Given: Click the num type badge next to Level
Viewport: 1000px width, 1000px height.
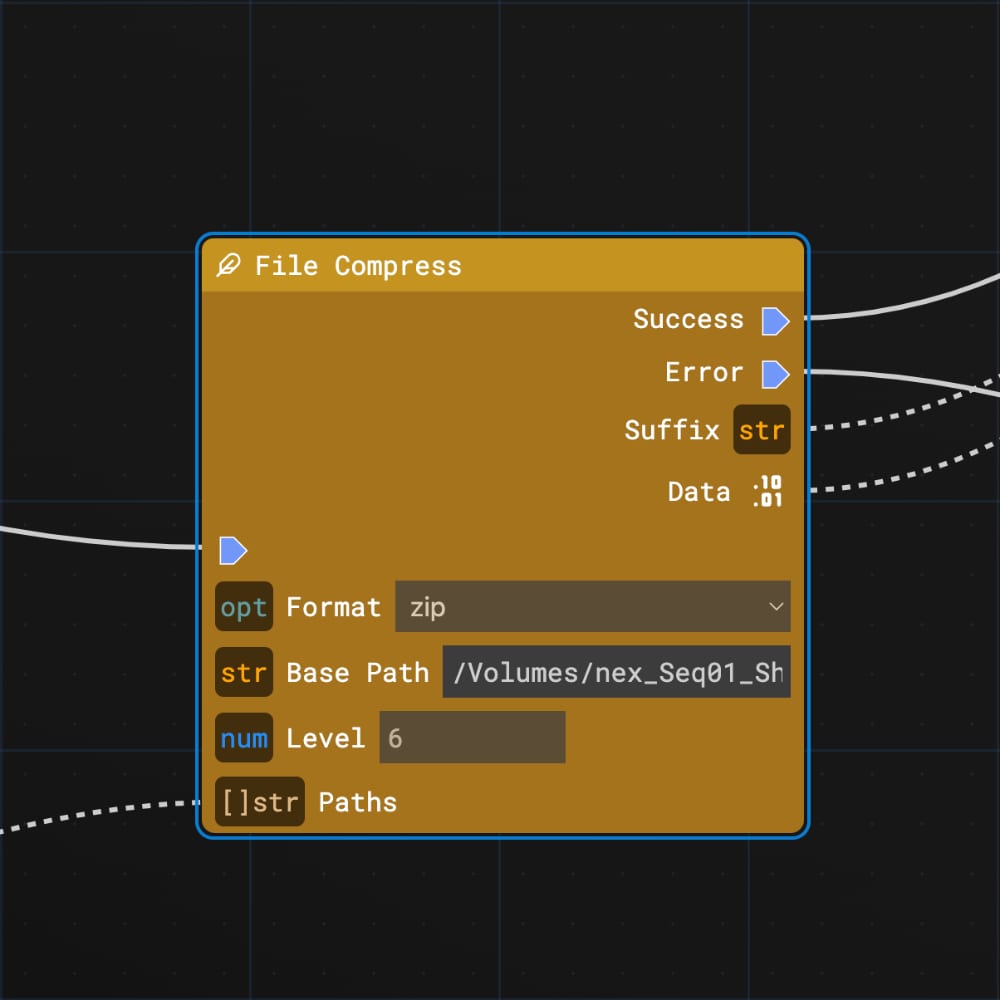Looking at the screenshot, I should point(243,737).
